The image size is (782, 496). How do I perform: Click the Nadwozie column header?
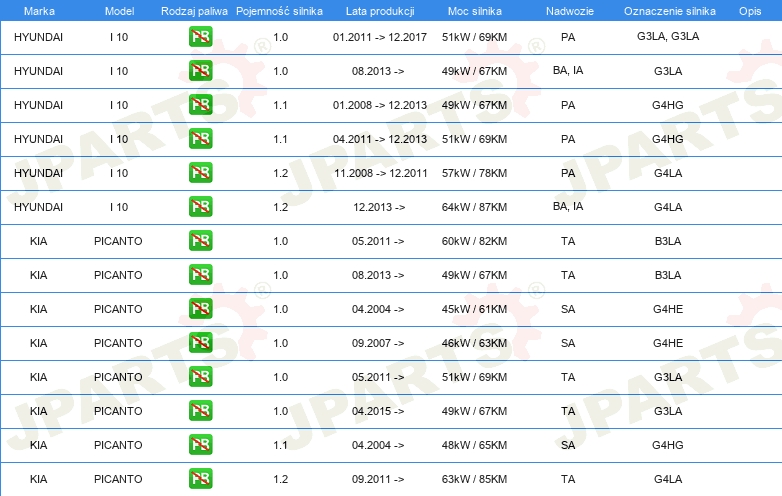click(568, 10)
